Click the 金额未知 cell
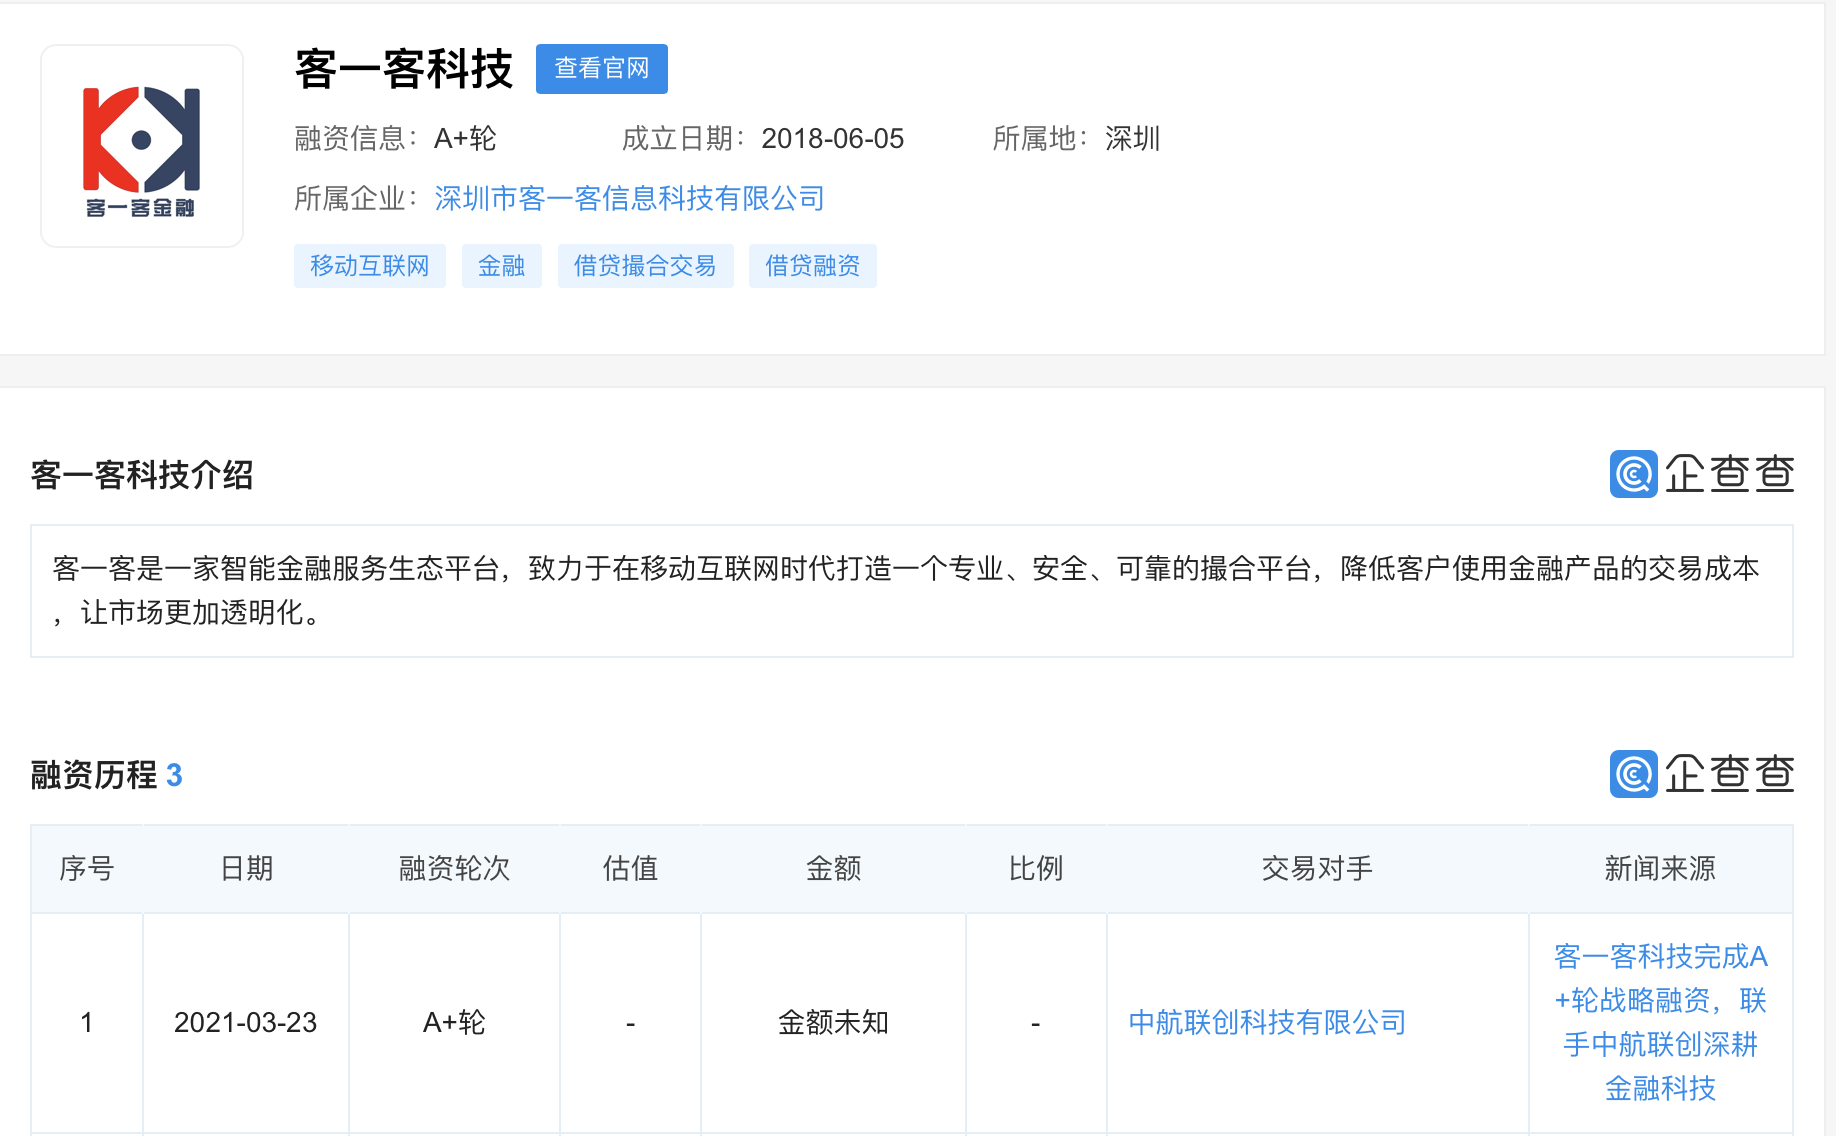 coord(834,1022)
